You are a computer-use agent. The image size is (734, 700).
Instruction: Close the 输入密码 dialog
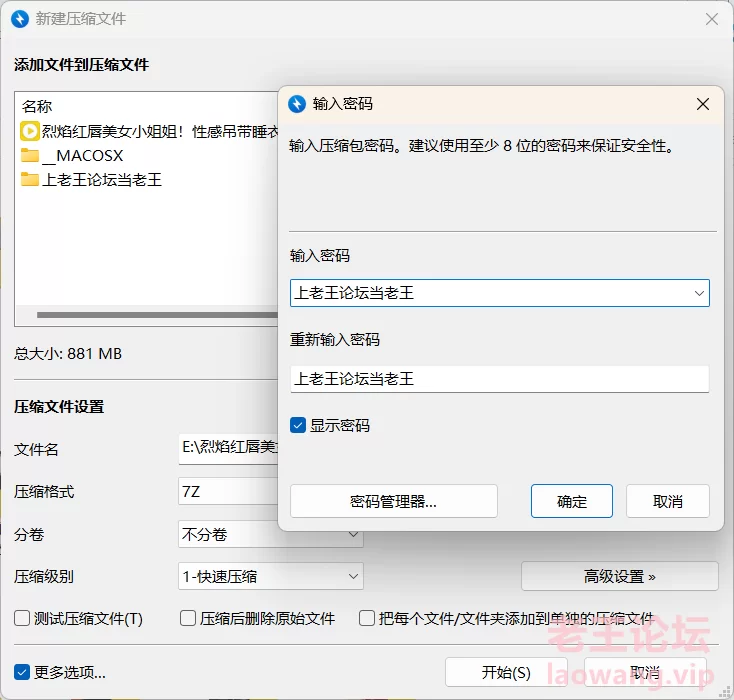(702, 104)
